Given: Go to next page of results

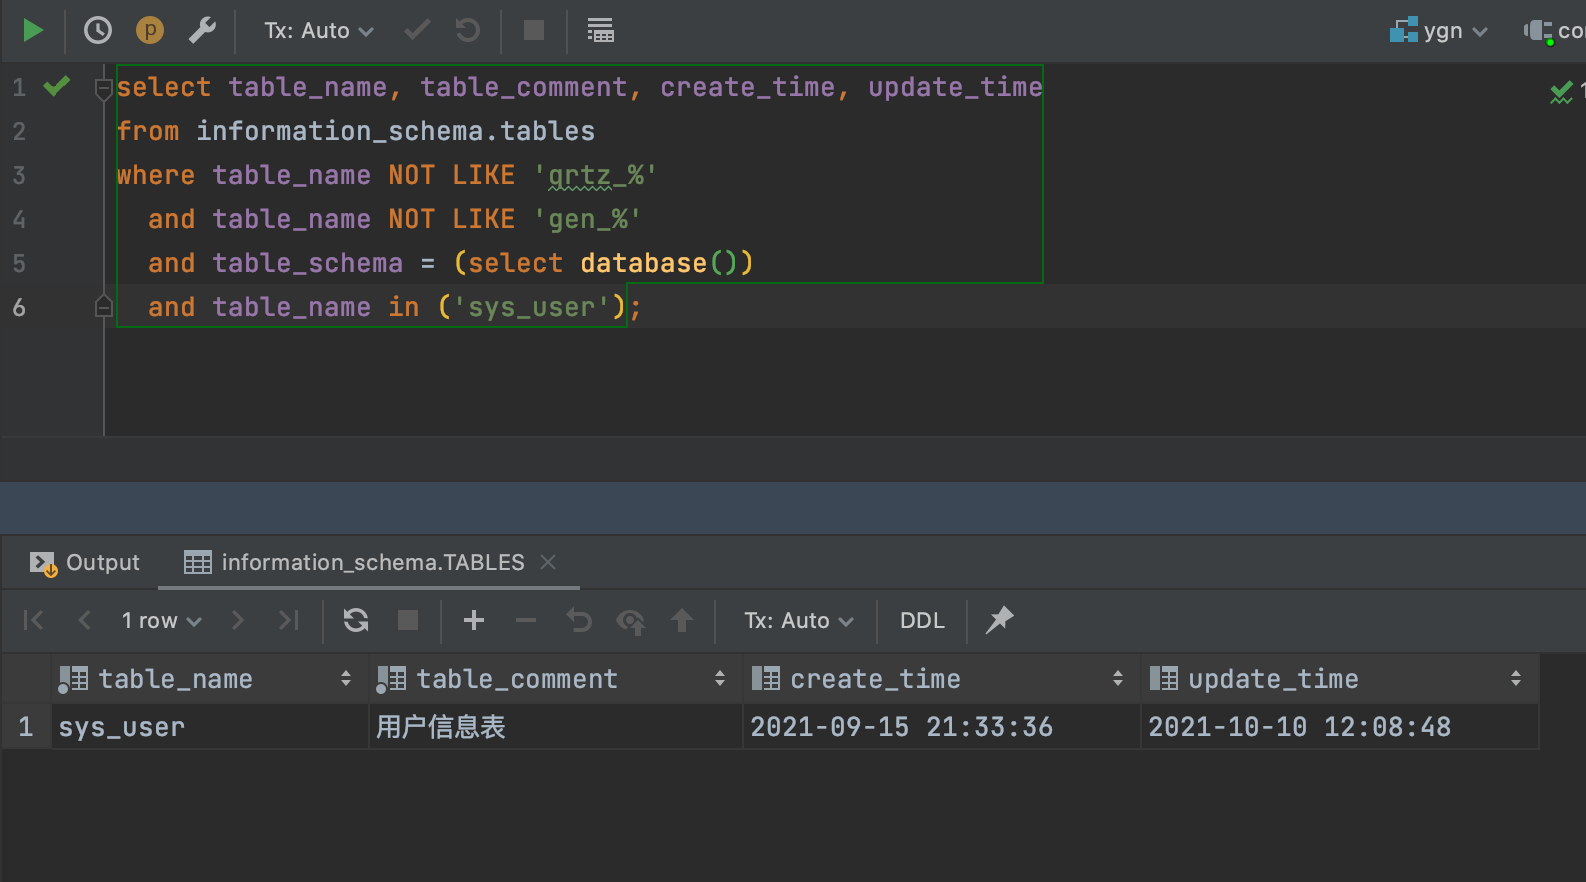Looking at the screenshot, I should 237,620.
